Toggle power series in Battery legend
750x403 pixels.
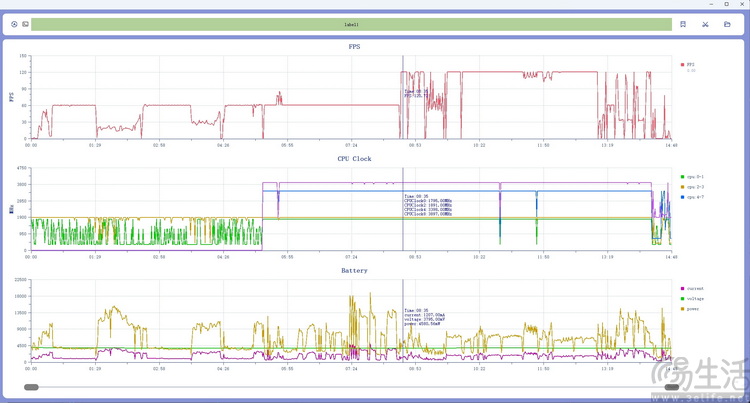coord(692,309)
